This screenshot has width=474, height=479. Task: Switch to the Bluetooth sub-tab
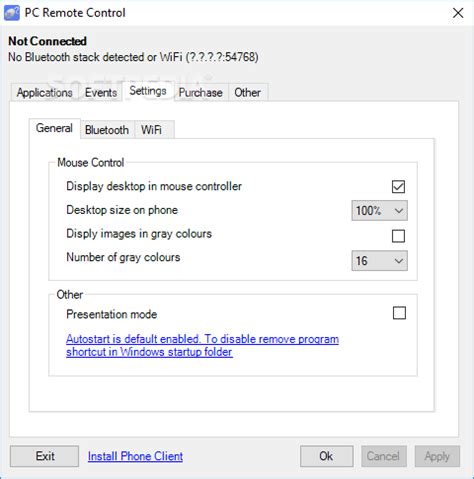pyautogui.click(x=107, y=130)
